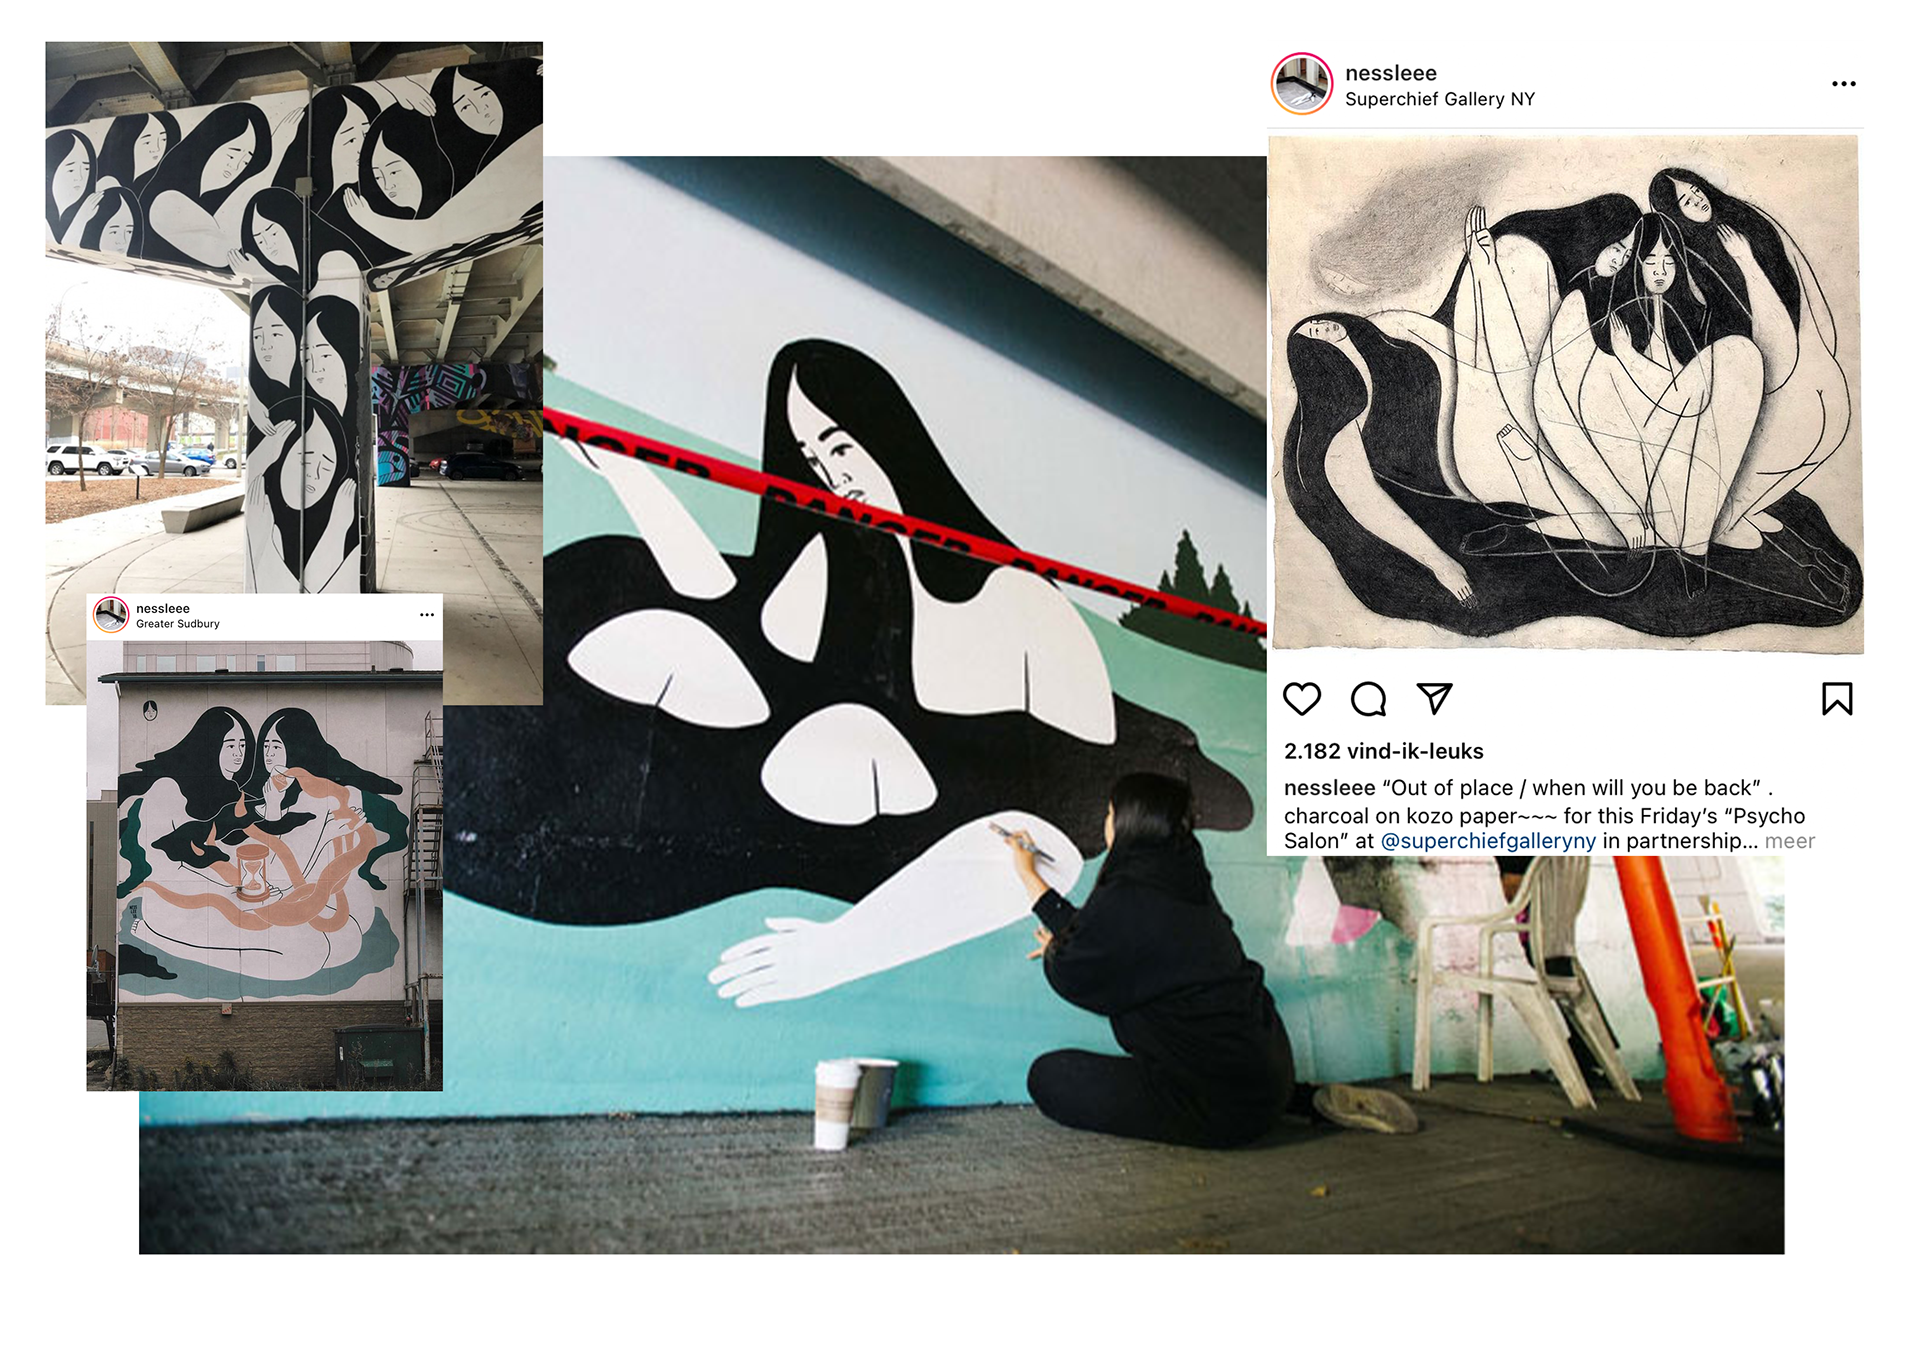Open nessleee profile picture in large post
The width and height of the screenshot is (1920, 1358).
coord(1301,84)
